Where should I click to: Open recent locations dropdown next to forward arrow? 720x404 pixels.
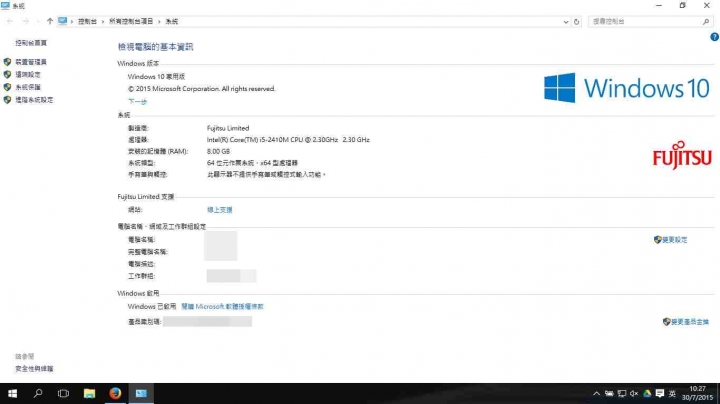[x=38, y=22]
